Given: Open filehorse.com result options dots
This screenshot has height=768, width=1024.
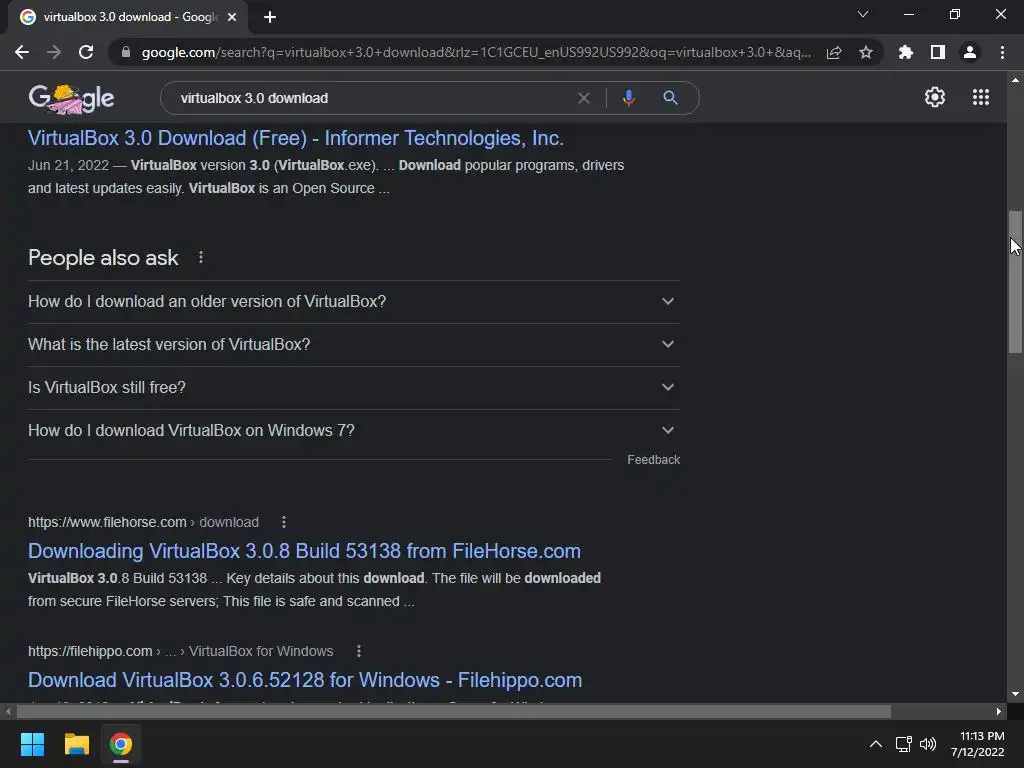Looking at the screenshot, I should click(x=283, y=522).
